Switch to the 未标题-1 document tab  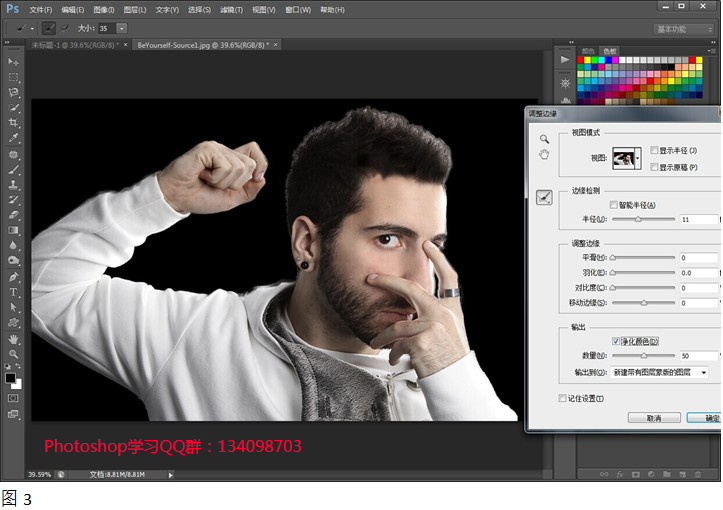tap(75, 45)
